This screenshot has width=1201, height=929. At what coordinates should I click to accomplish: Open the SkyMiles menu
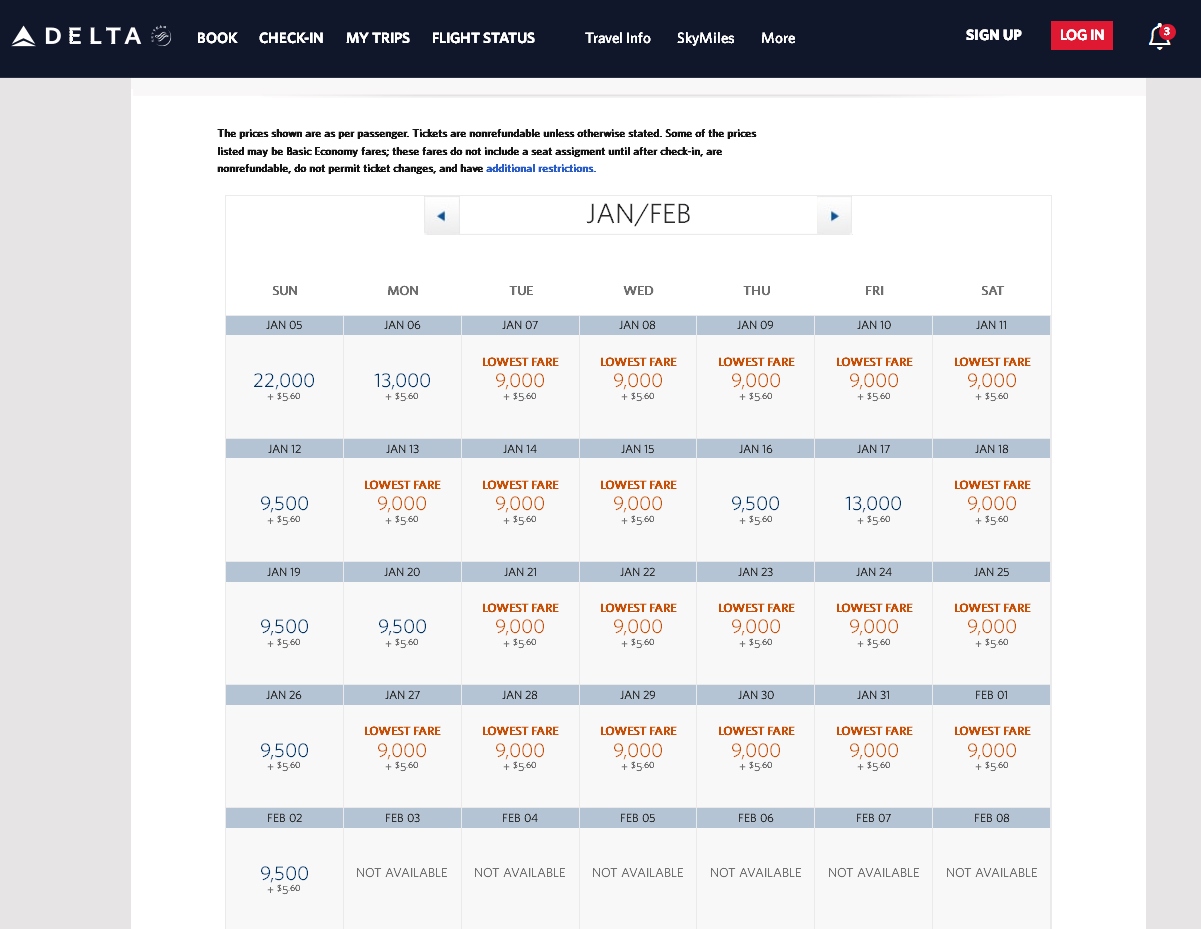coord(706,38)
